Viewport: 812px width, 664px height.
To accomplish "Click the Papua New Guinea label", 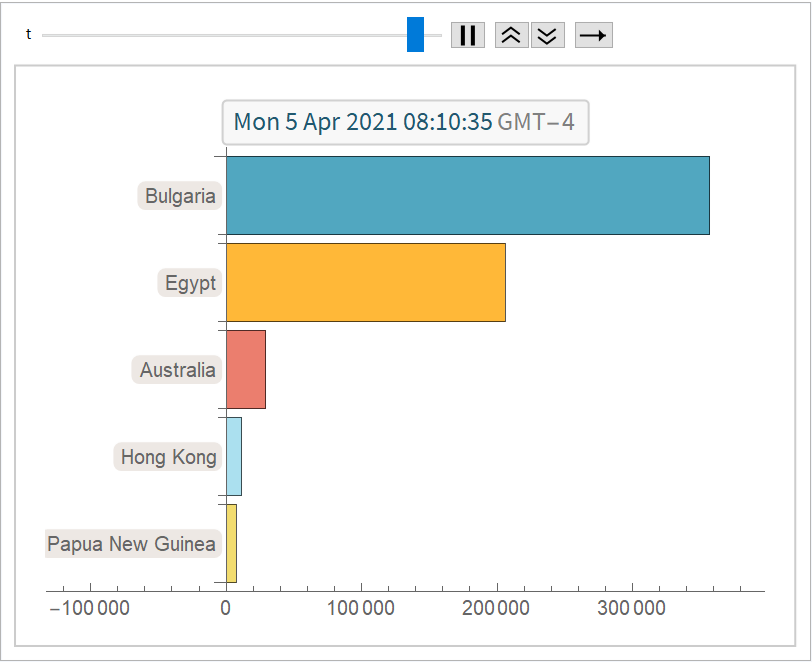I will [131, 544].
